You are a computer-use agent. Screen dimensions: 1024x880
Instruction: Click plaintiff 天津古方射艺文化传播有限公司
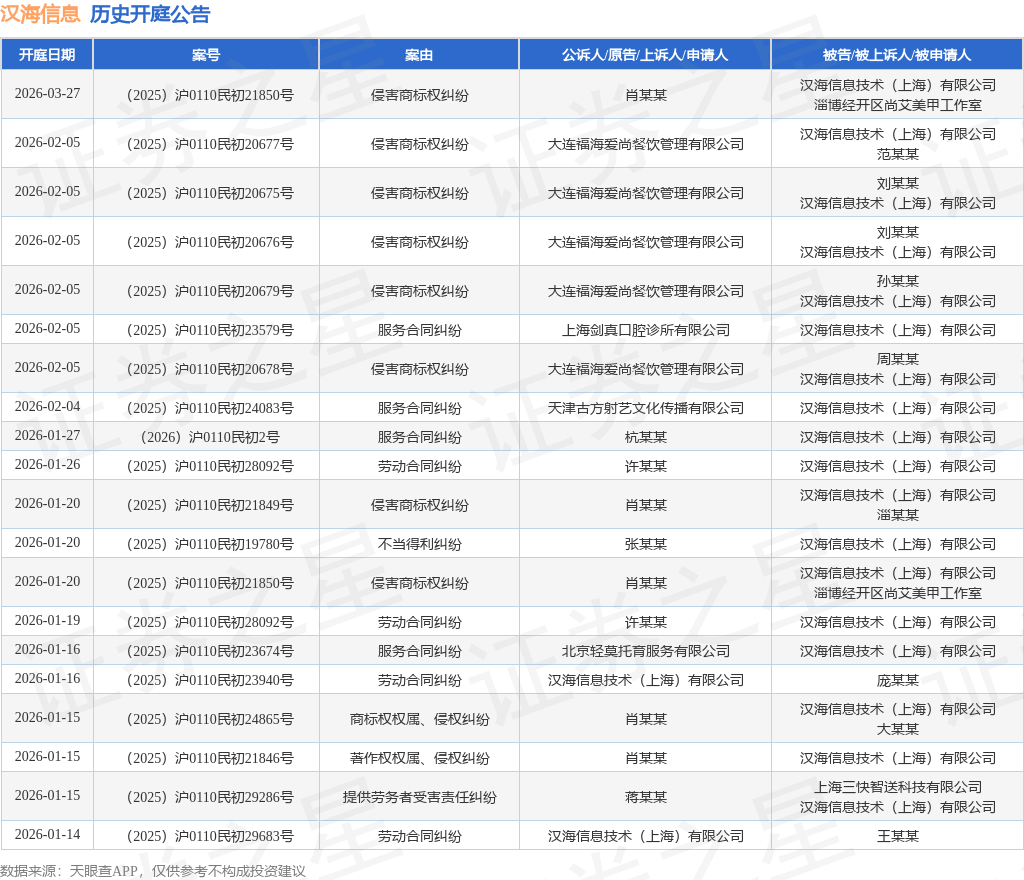point(646,409)
